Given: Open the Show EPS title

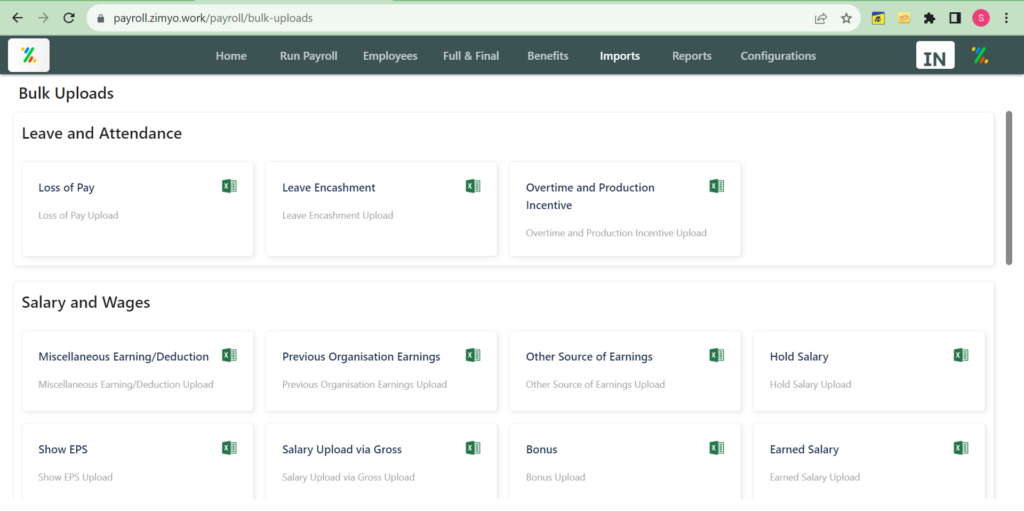Looking at the screenshot, I should point(63,449).
